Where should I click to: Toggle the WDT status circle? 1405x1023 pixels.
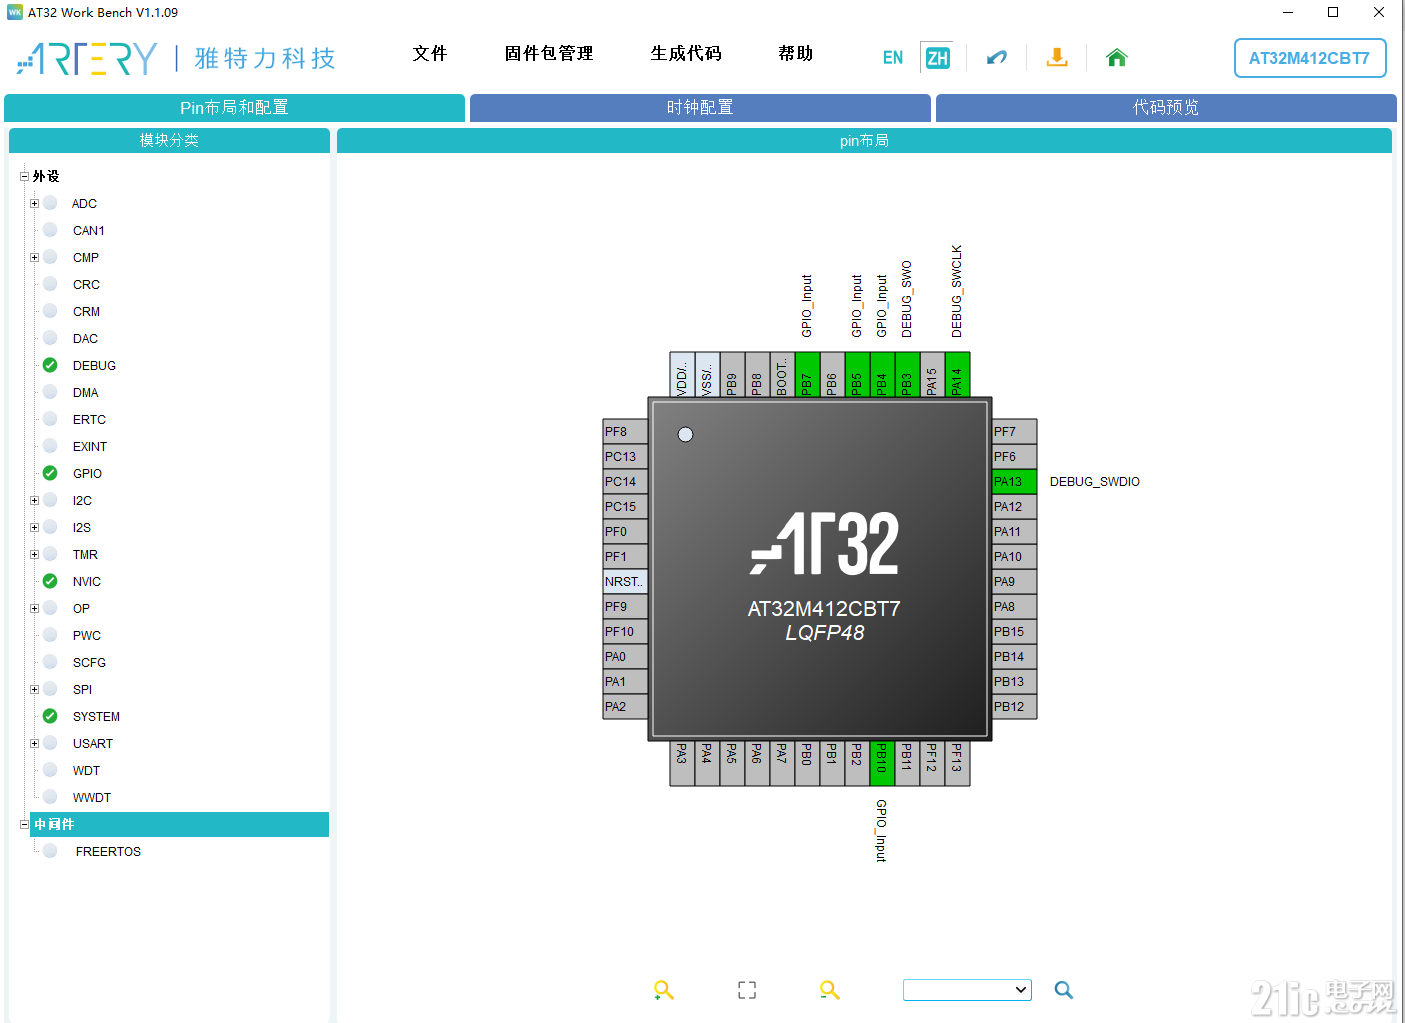50,770
